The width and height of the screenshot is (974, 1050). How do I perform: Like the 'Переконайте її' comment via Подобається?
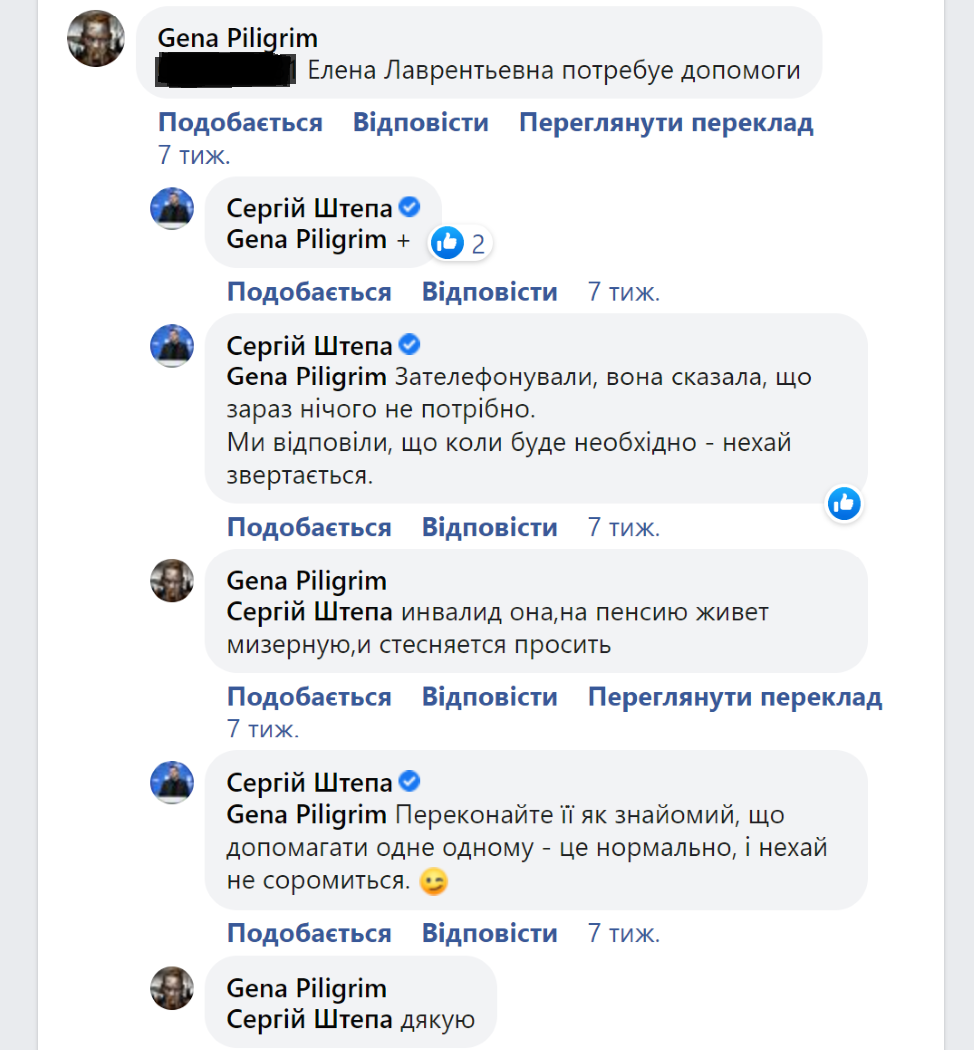click(309, 933)
